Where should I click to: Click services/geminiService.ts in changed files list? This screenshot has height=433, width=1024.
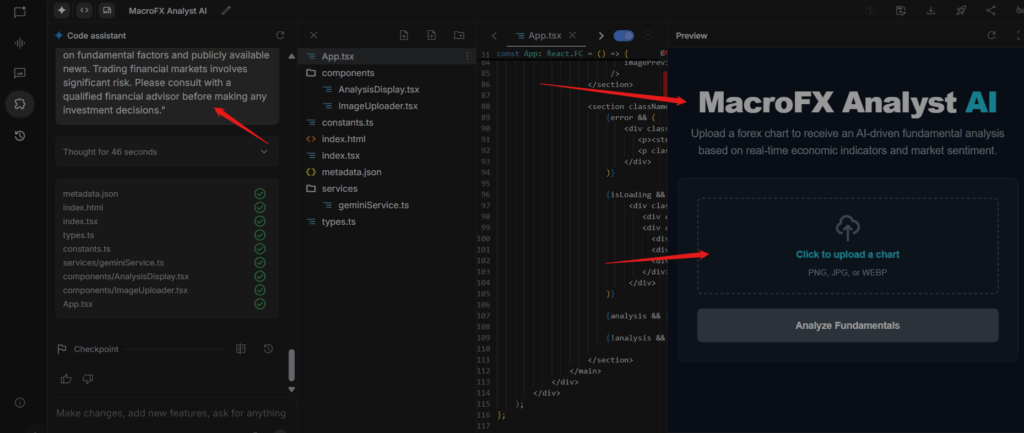114,263
